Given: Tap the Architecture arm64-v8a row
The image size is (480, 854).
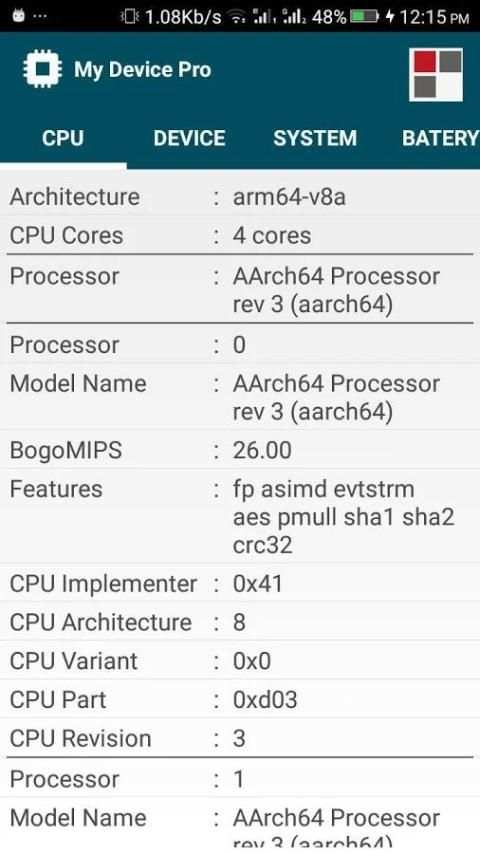Looking at the screenshot, I should pos(240,197).
